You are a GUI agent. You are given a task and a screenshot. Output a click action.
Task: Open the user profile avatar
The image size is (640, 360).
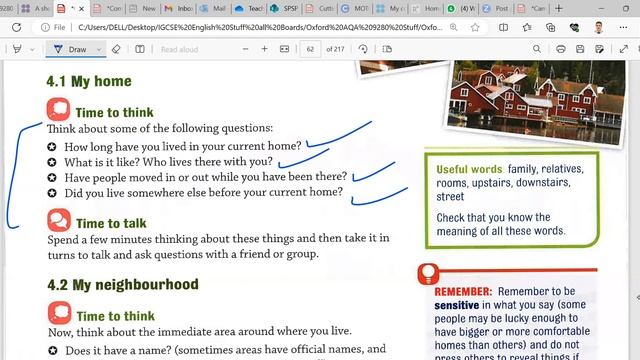599,27
